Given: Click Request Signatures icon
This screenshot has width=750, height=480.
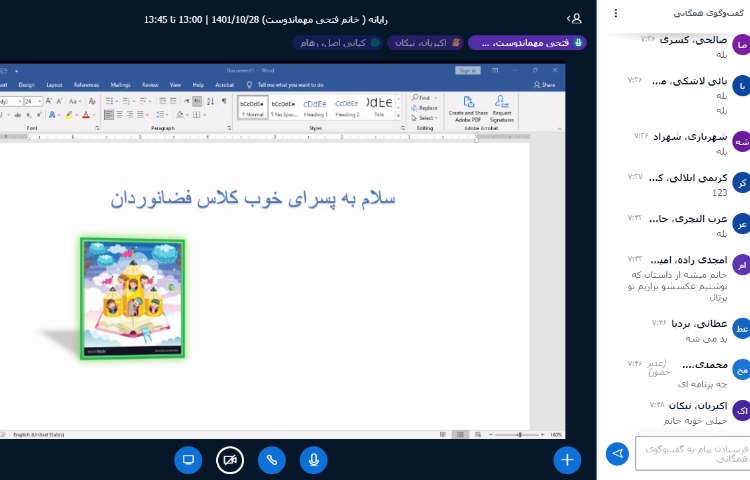Looking at the screenshot, I should pyautogui.click(x=502, y=109).
